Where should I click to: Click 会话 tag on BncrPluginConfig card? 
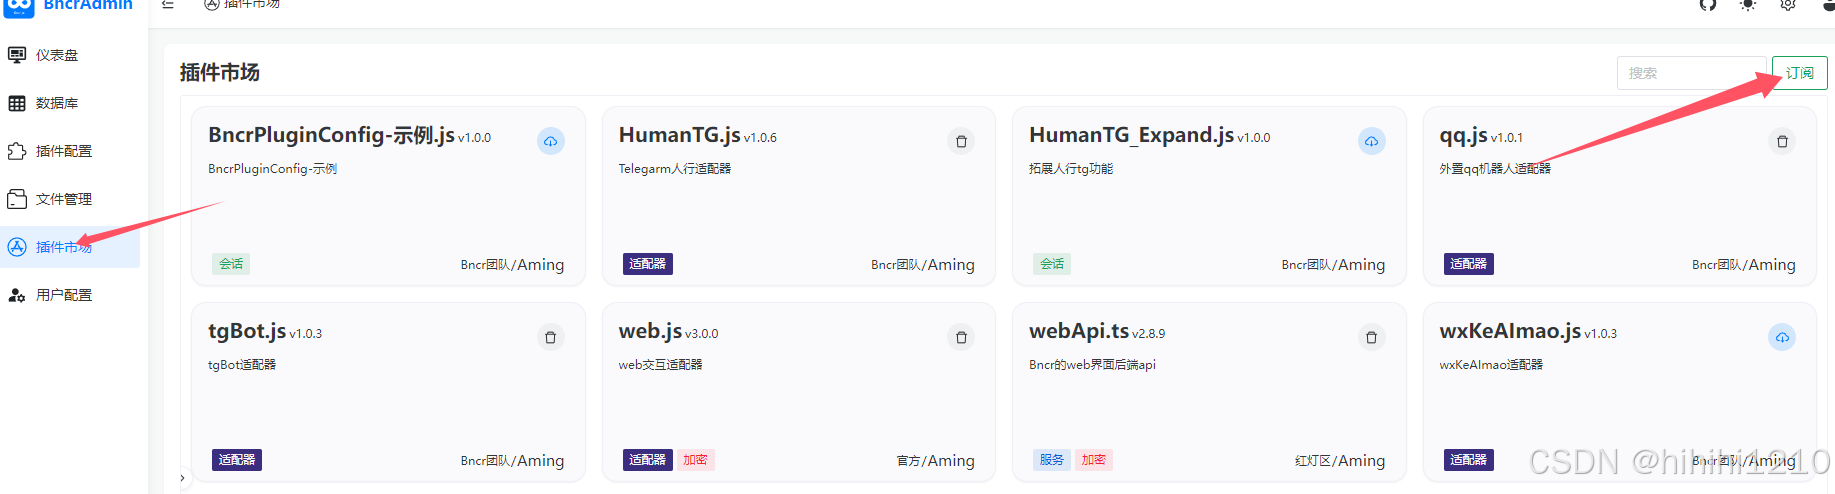coord(231,264)
